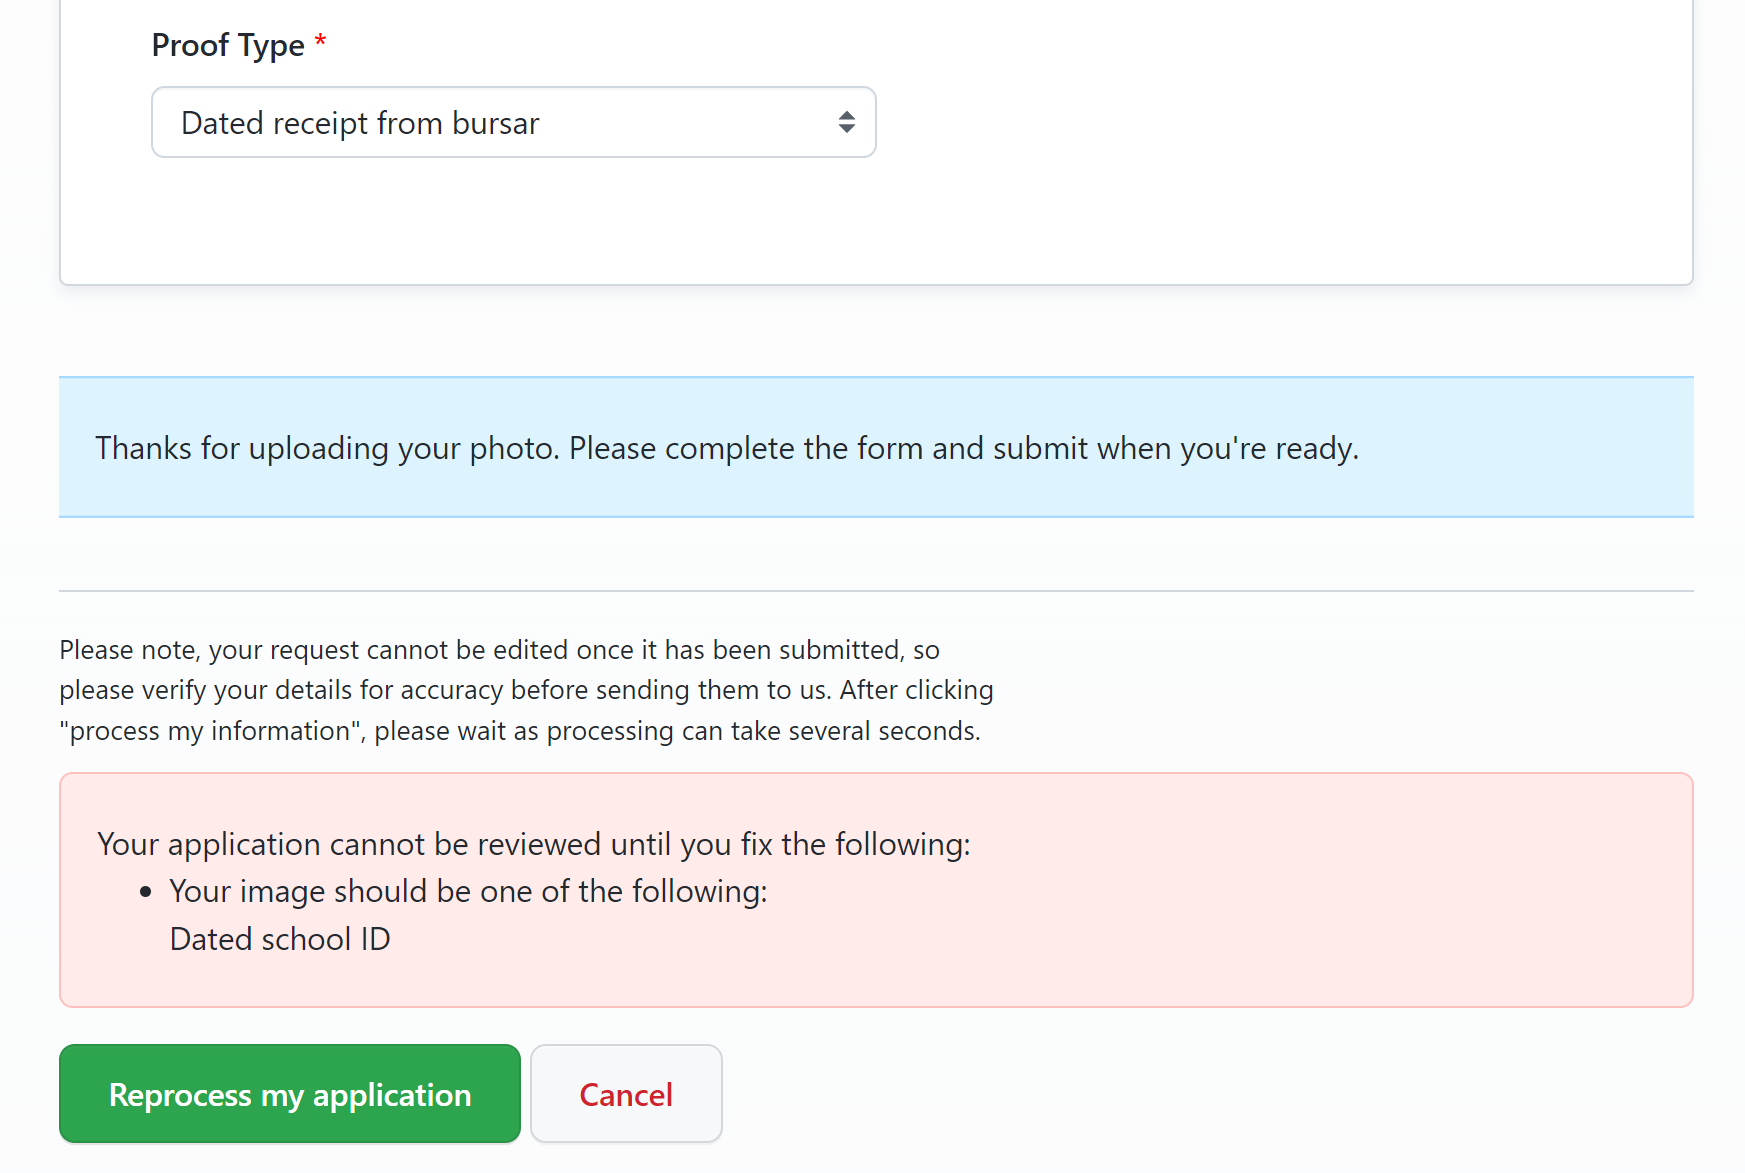Click the application error heading text
Image resolution: width=1745 pixels, height=1173 pixels.
point(533,844)
